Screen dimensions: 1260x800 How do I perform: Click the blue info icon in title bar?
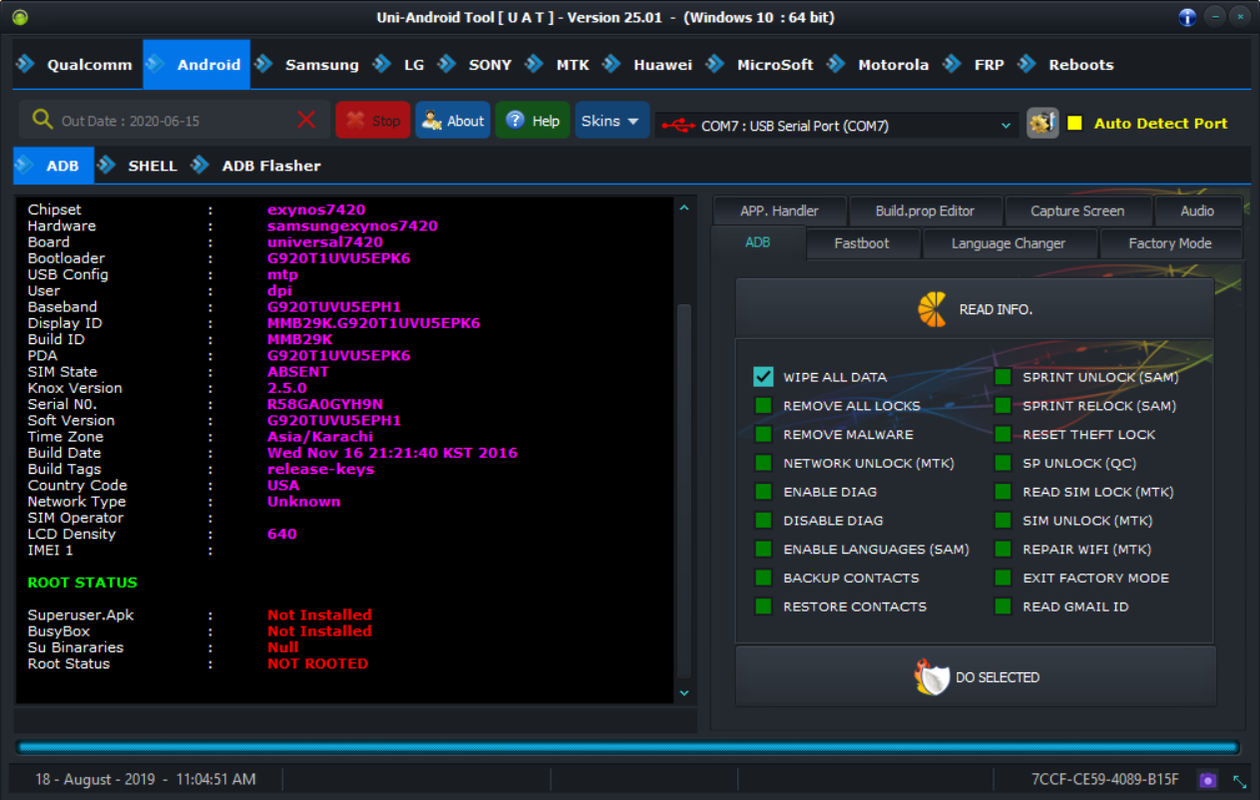pos(1187,17)
